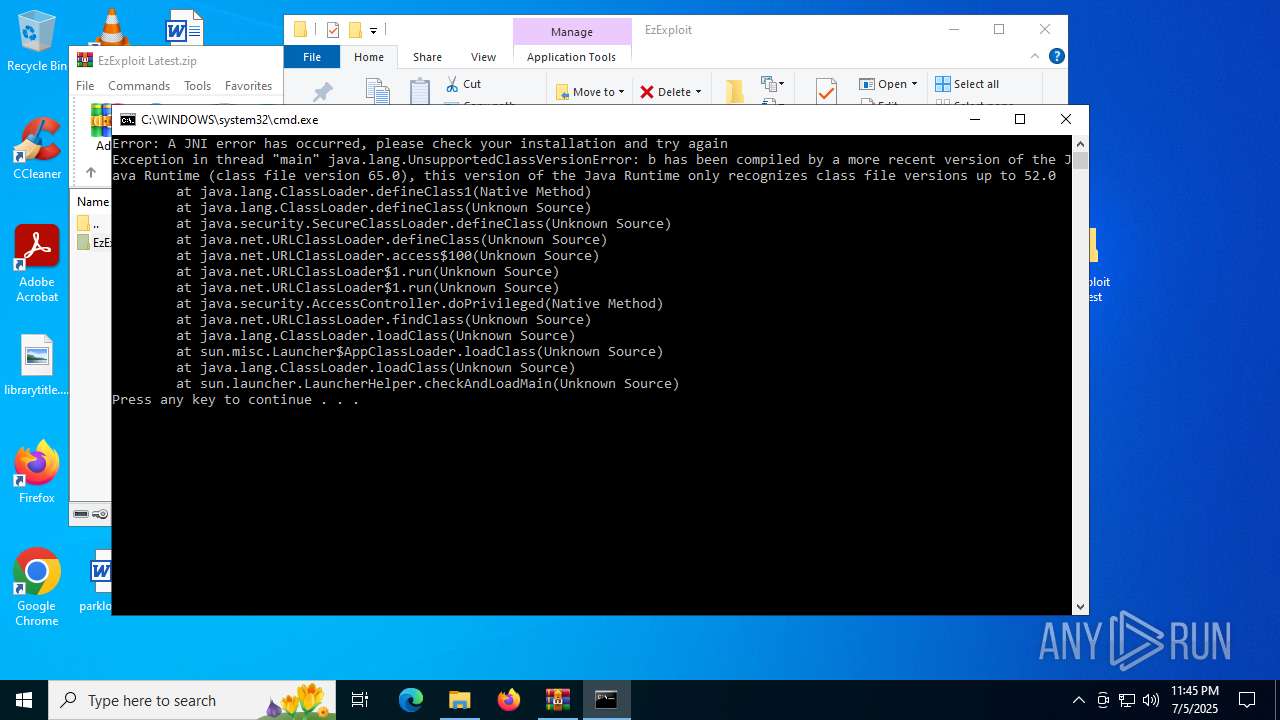
Task: Click WinRAR Name column header
Action: (93, 201)
